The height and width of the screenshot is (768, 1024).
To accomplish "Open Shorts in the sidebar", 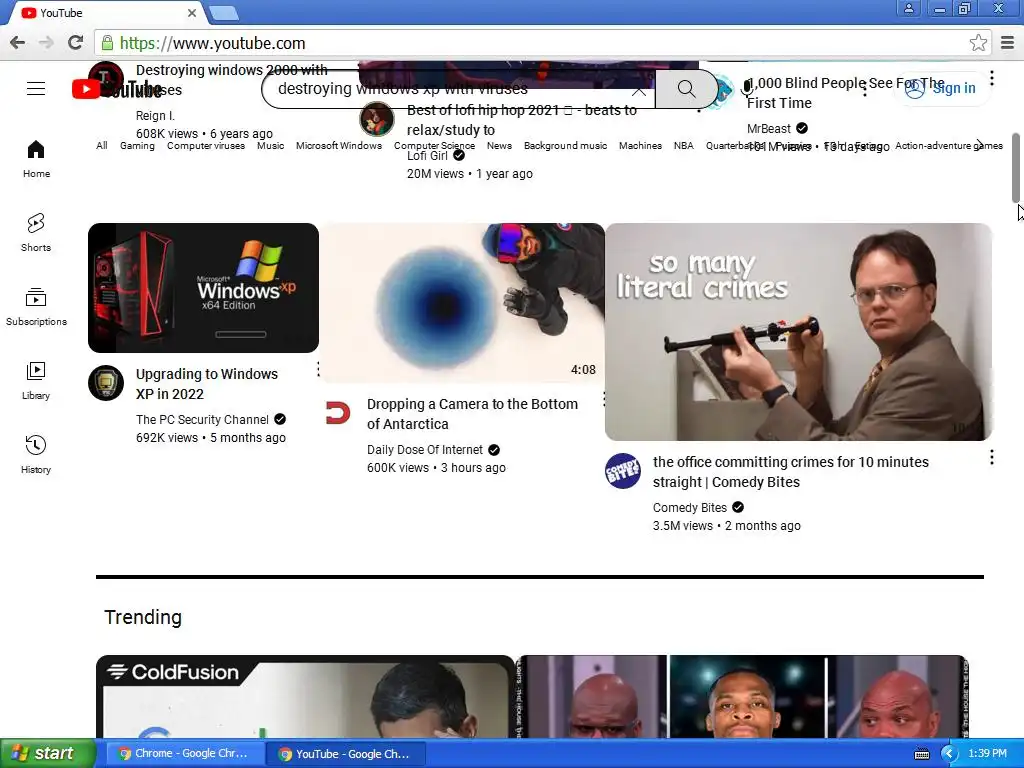I will coord(36,232).
